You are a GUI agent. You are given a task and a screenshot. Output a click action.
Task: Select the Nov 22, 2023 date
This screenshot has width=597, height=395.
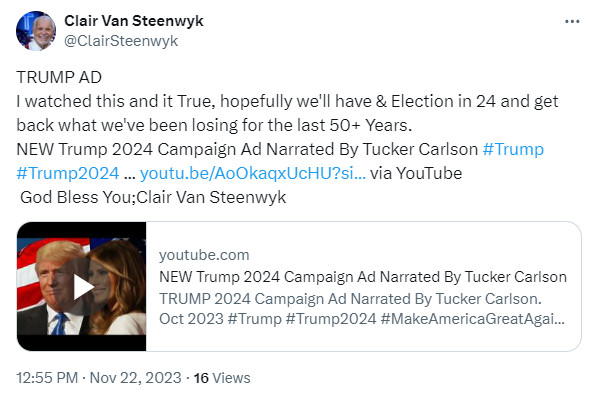click(x=136, y=378)
